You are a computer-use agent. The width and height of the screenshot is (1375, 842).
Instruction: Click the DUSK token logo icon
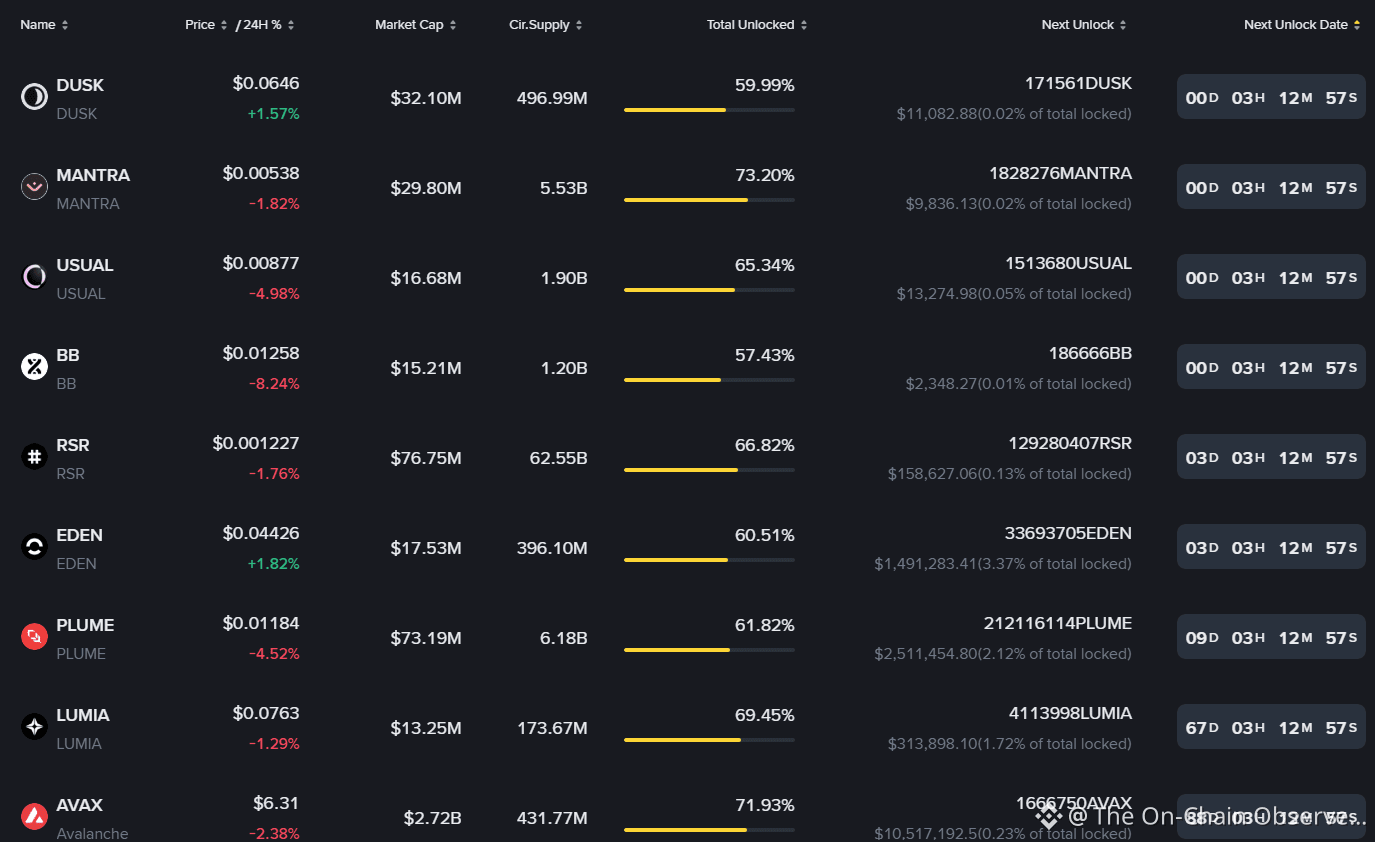click(34, 97)
